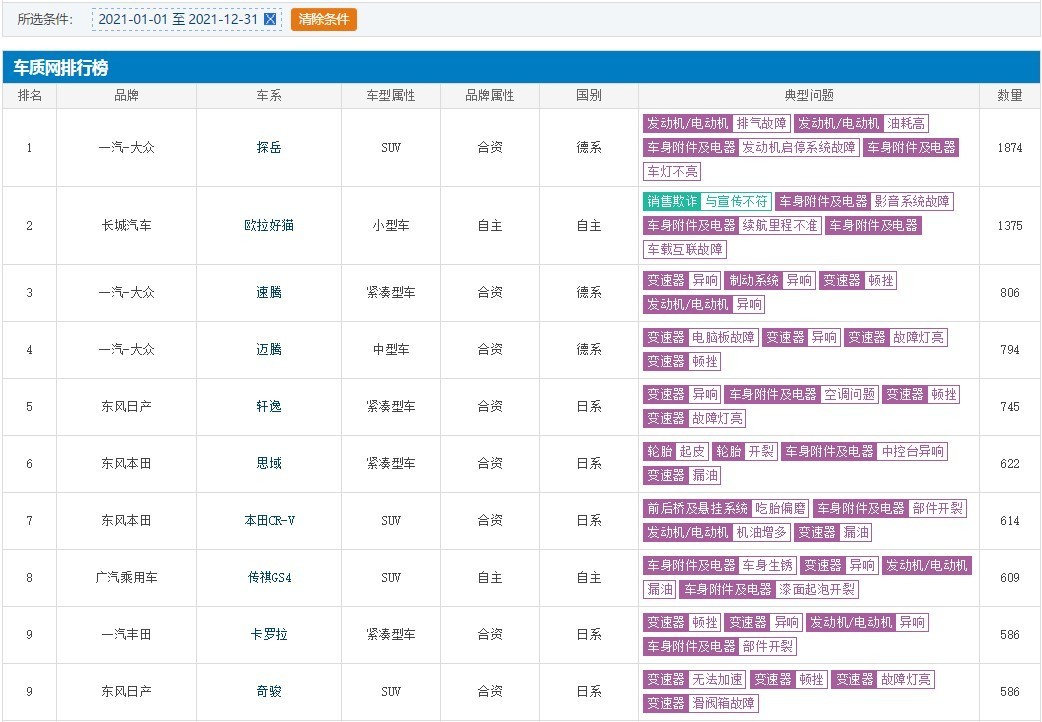Click the green 销售欺诈 与宣传不符 tag
This screenshot has height=722, width=1042.
tap(707, 201)
